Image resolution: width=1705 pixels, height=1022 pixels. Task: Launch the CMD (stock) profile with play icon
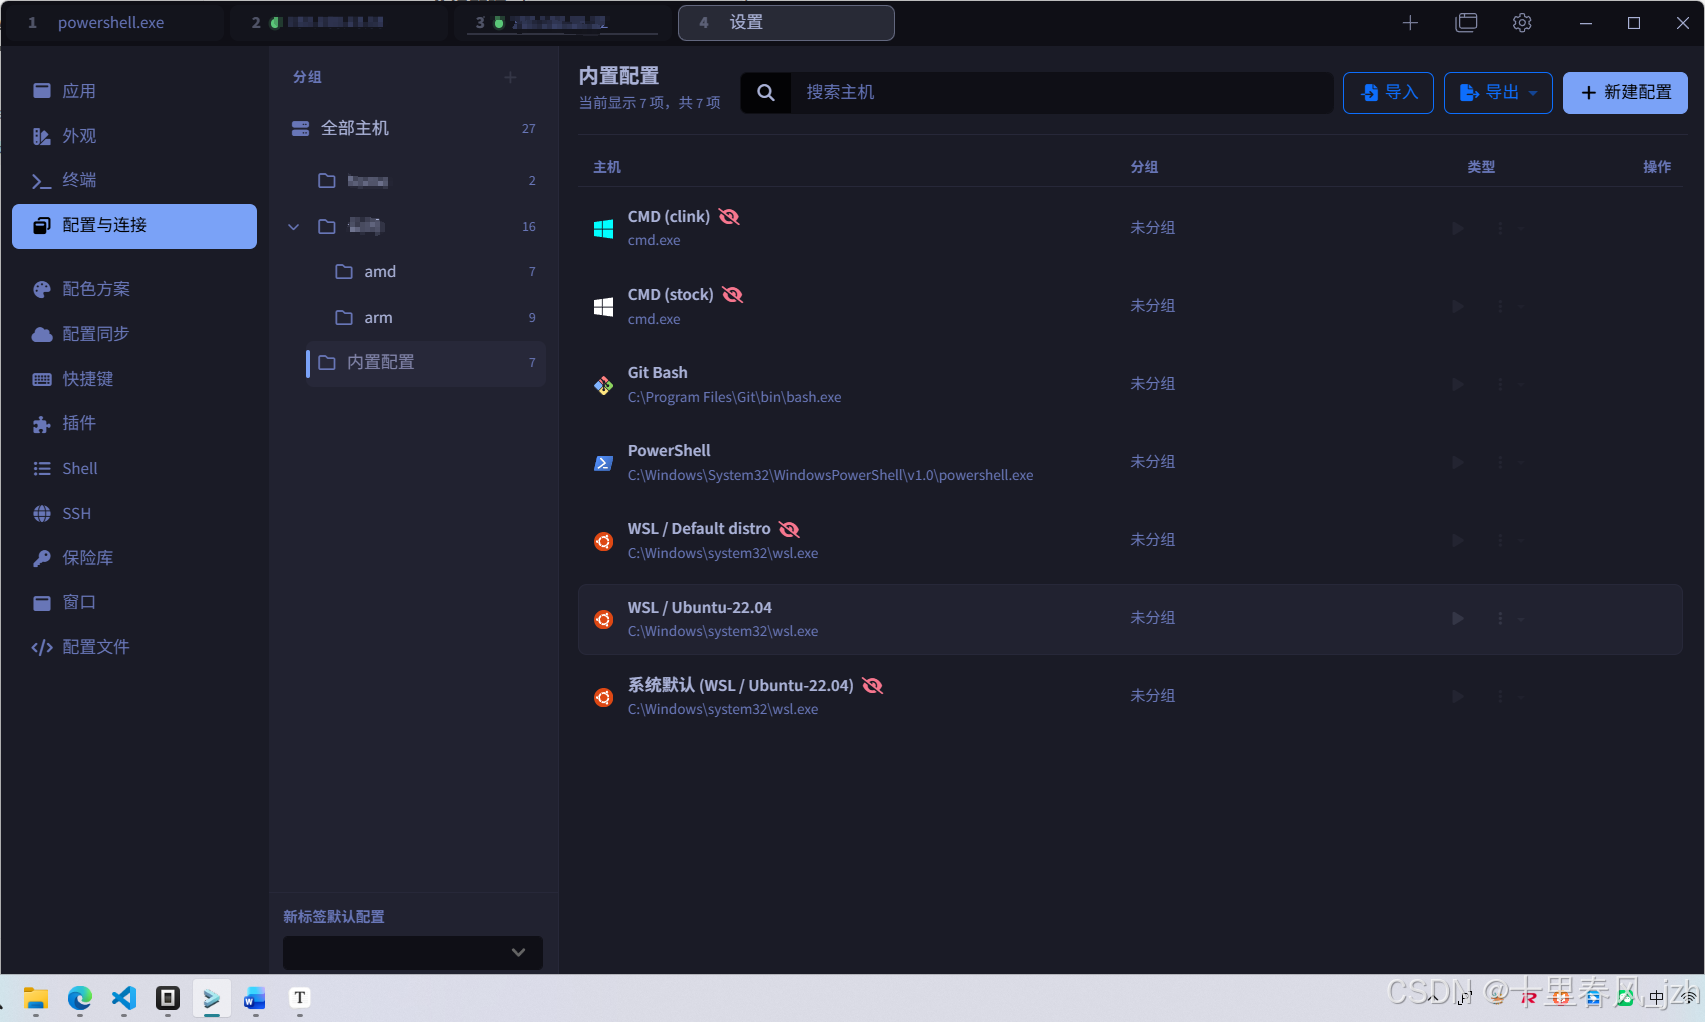(1458, 306)
